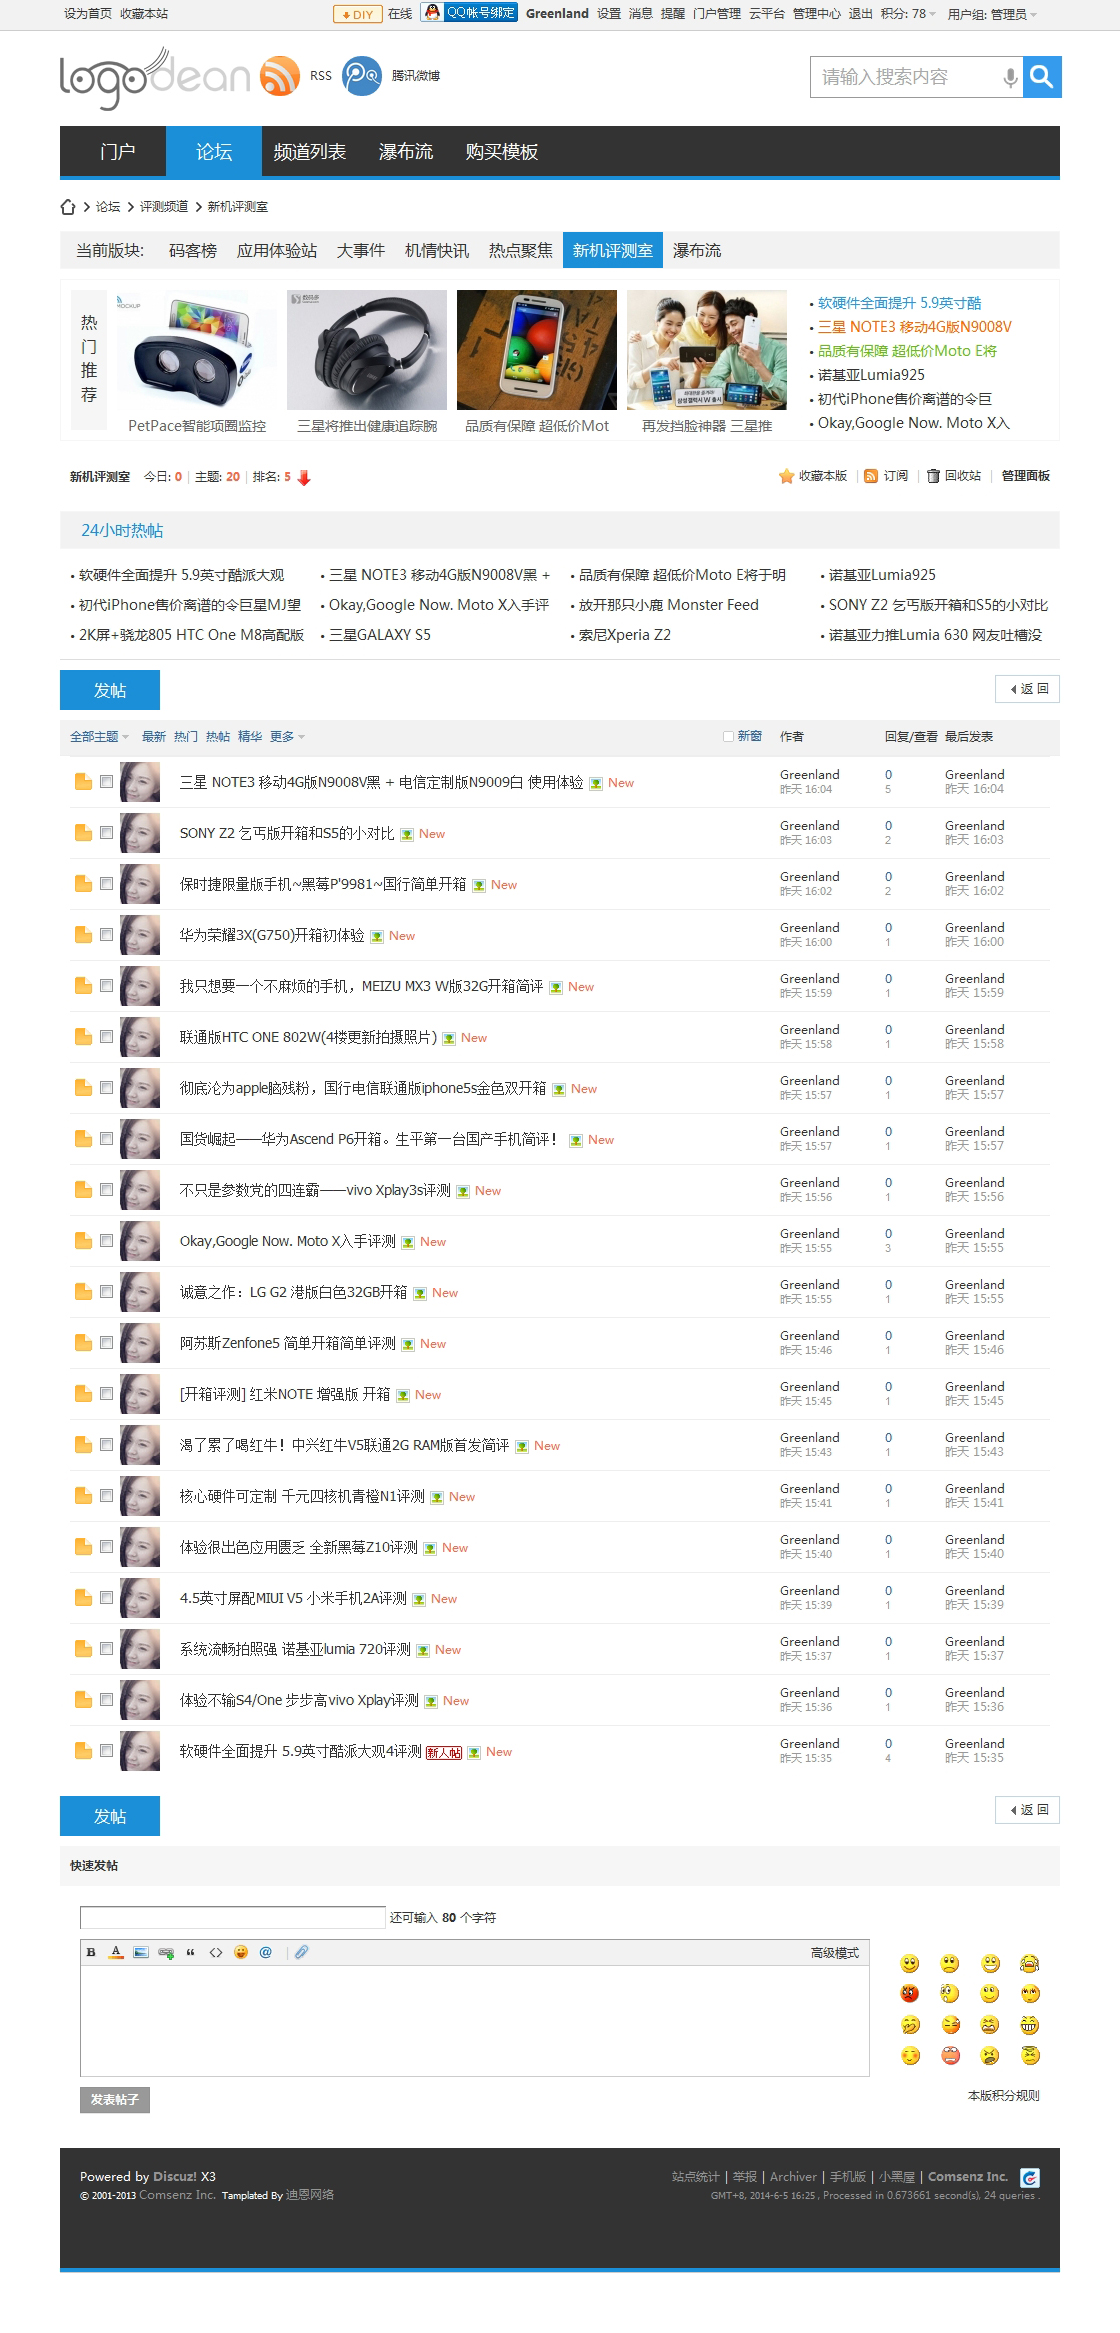Screen dimensions: 1120x2333
Task: Open the 论坛 tab in main navigation
Action: 214,151
